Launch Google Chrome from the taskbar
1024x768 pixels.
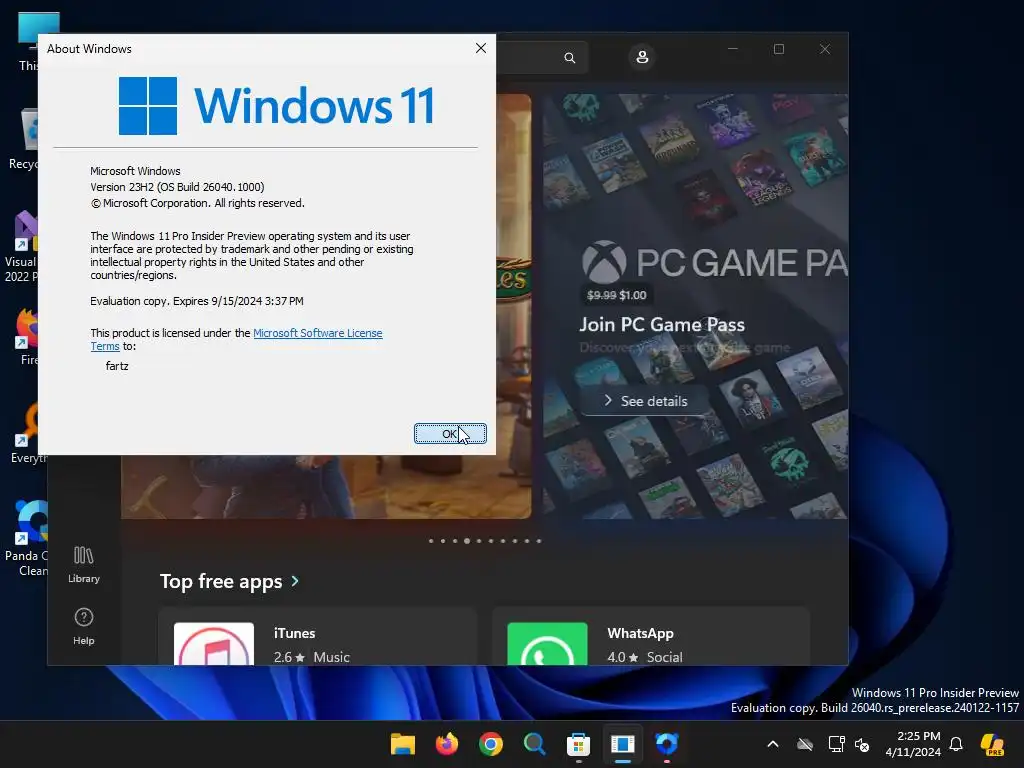pyautogui.click(x=490, y=744)
